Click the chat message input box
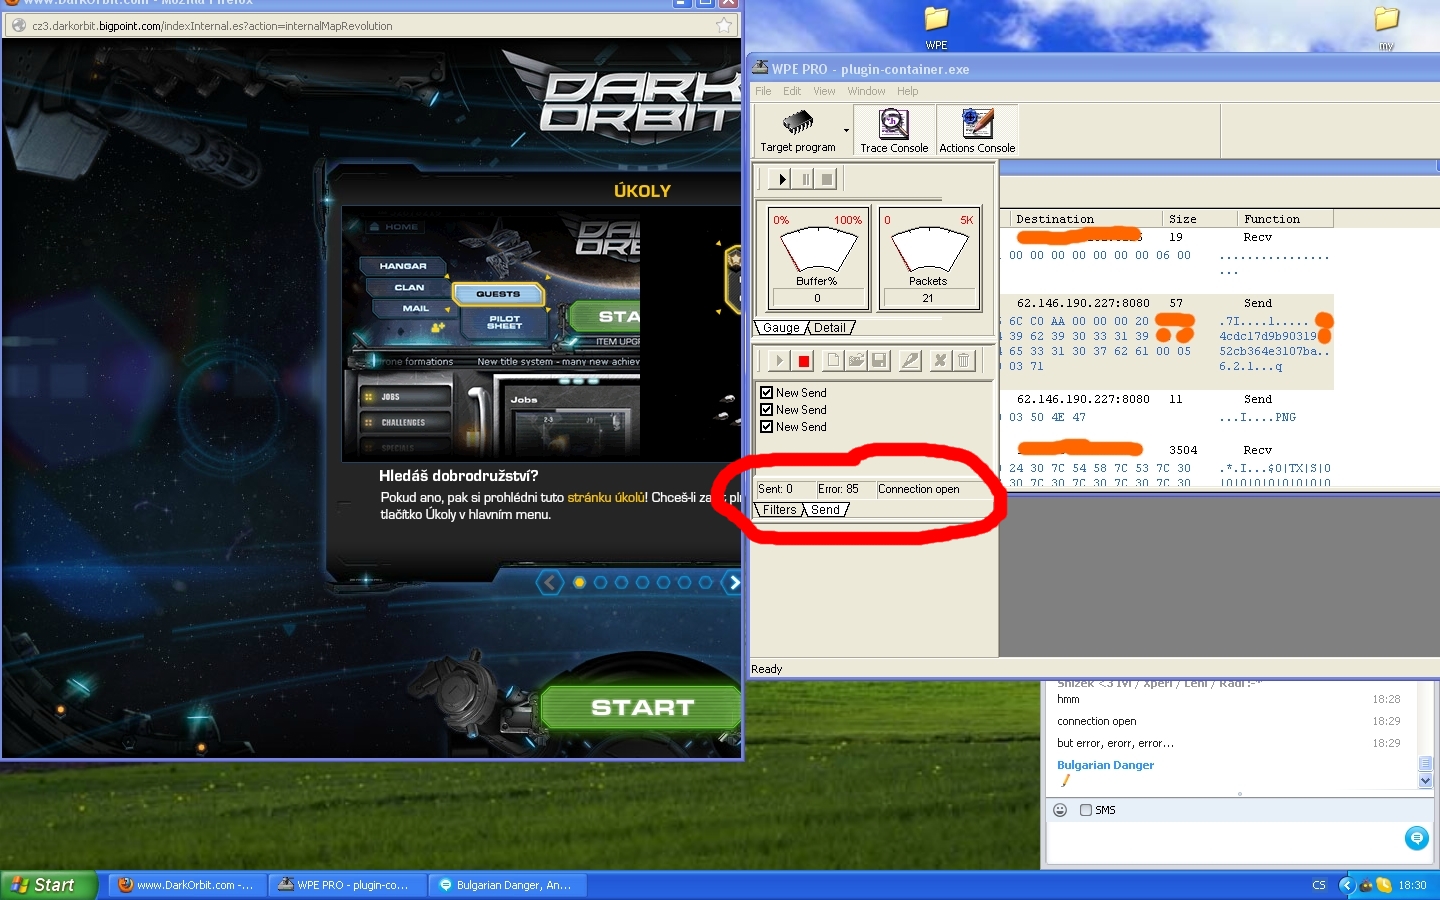Screen dimensions: 1440x900 click(1222, 842)
